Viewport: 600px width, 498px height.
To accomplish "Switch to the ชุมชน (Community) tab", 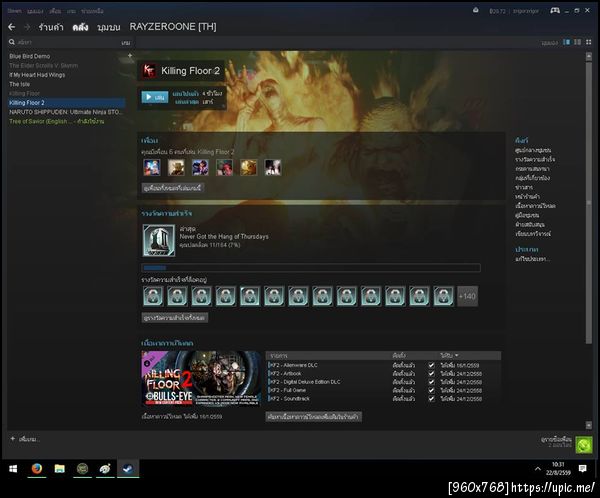I will click(109, 27).
